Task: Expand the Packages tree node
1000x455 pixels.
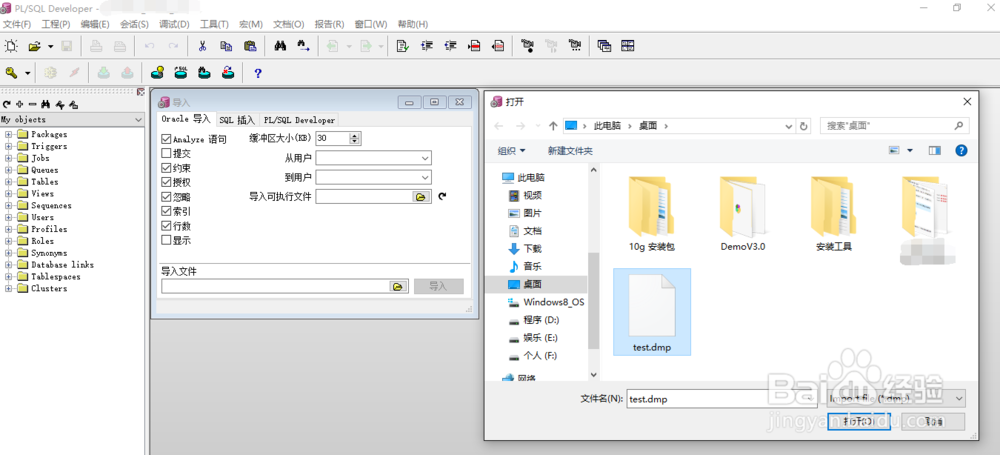Action: click(x=9, y=135)
